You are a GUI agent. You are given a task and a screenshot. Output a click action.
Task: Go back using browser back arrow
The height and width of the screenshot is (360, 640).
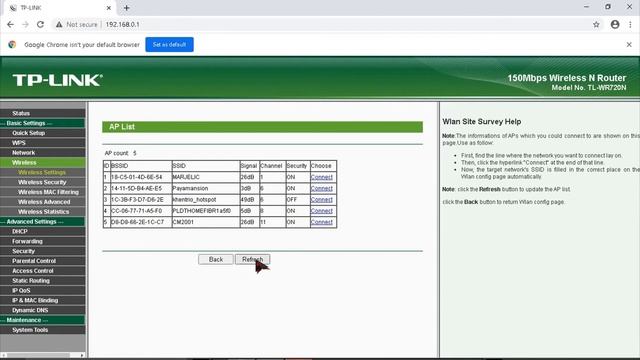tap(11, 24)
